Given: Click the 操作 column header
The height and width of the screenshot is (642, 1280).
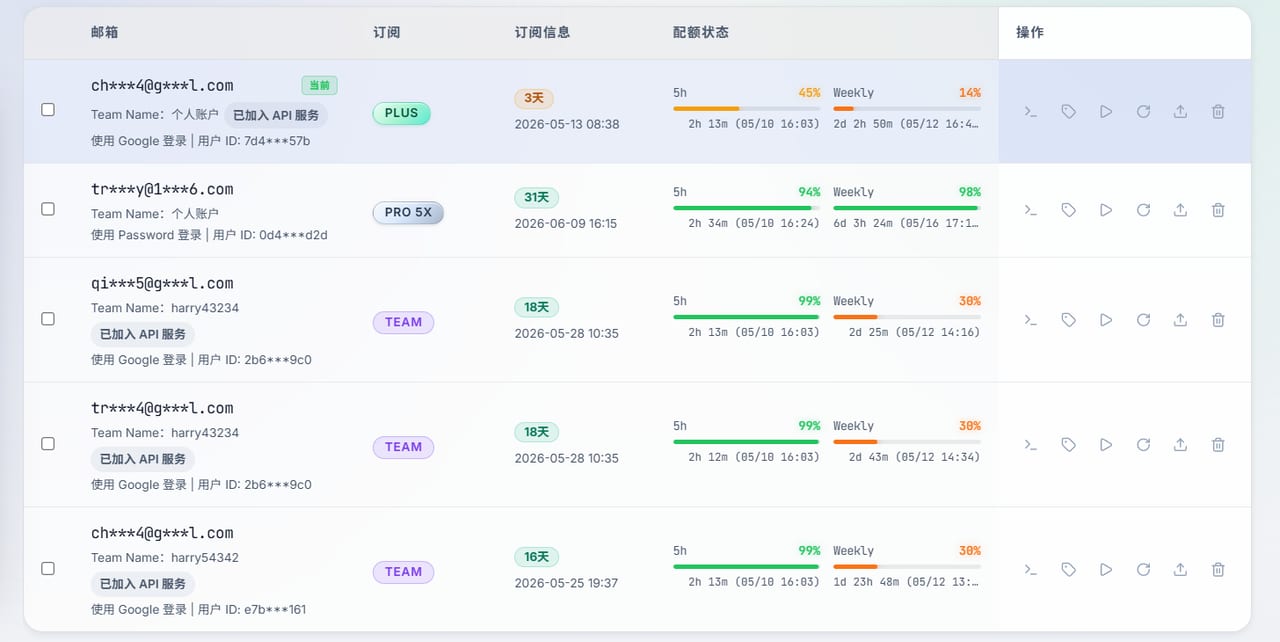Looking at the screenshot, I should coord(1030,32).
